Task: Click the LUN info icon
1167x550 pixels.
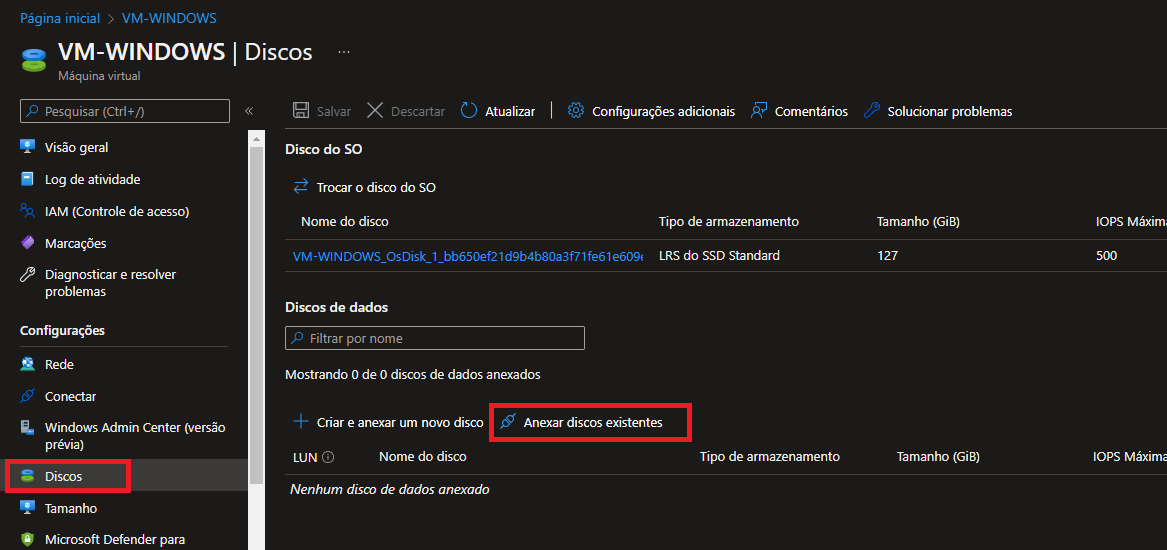Action: click(x=327, y=457)
